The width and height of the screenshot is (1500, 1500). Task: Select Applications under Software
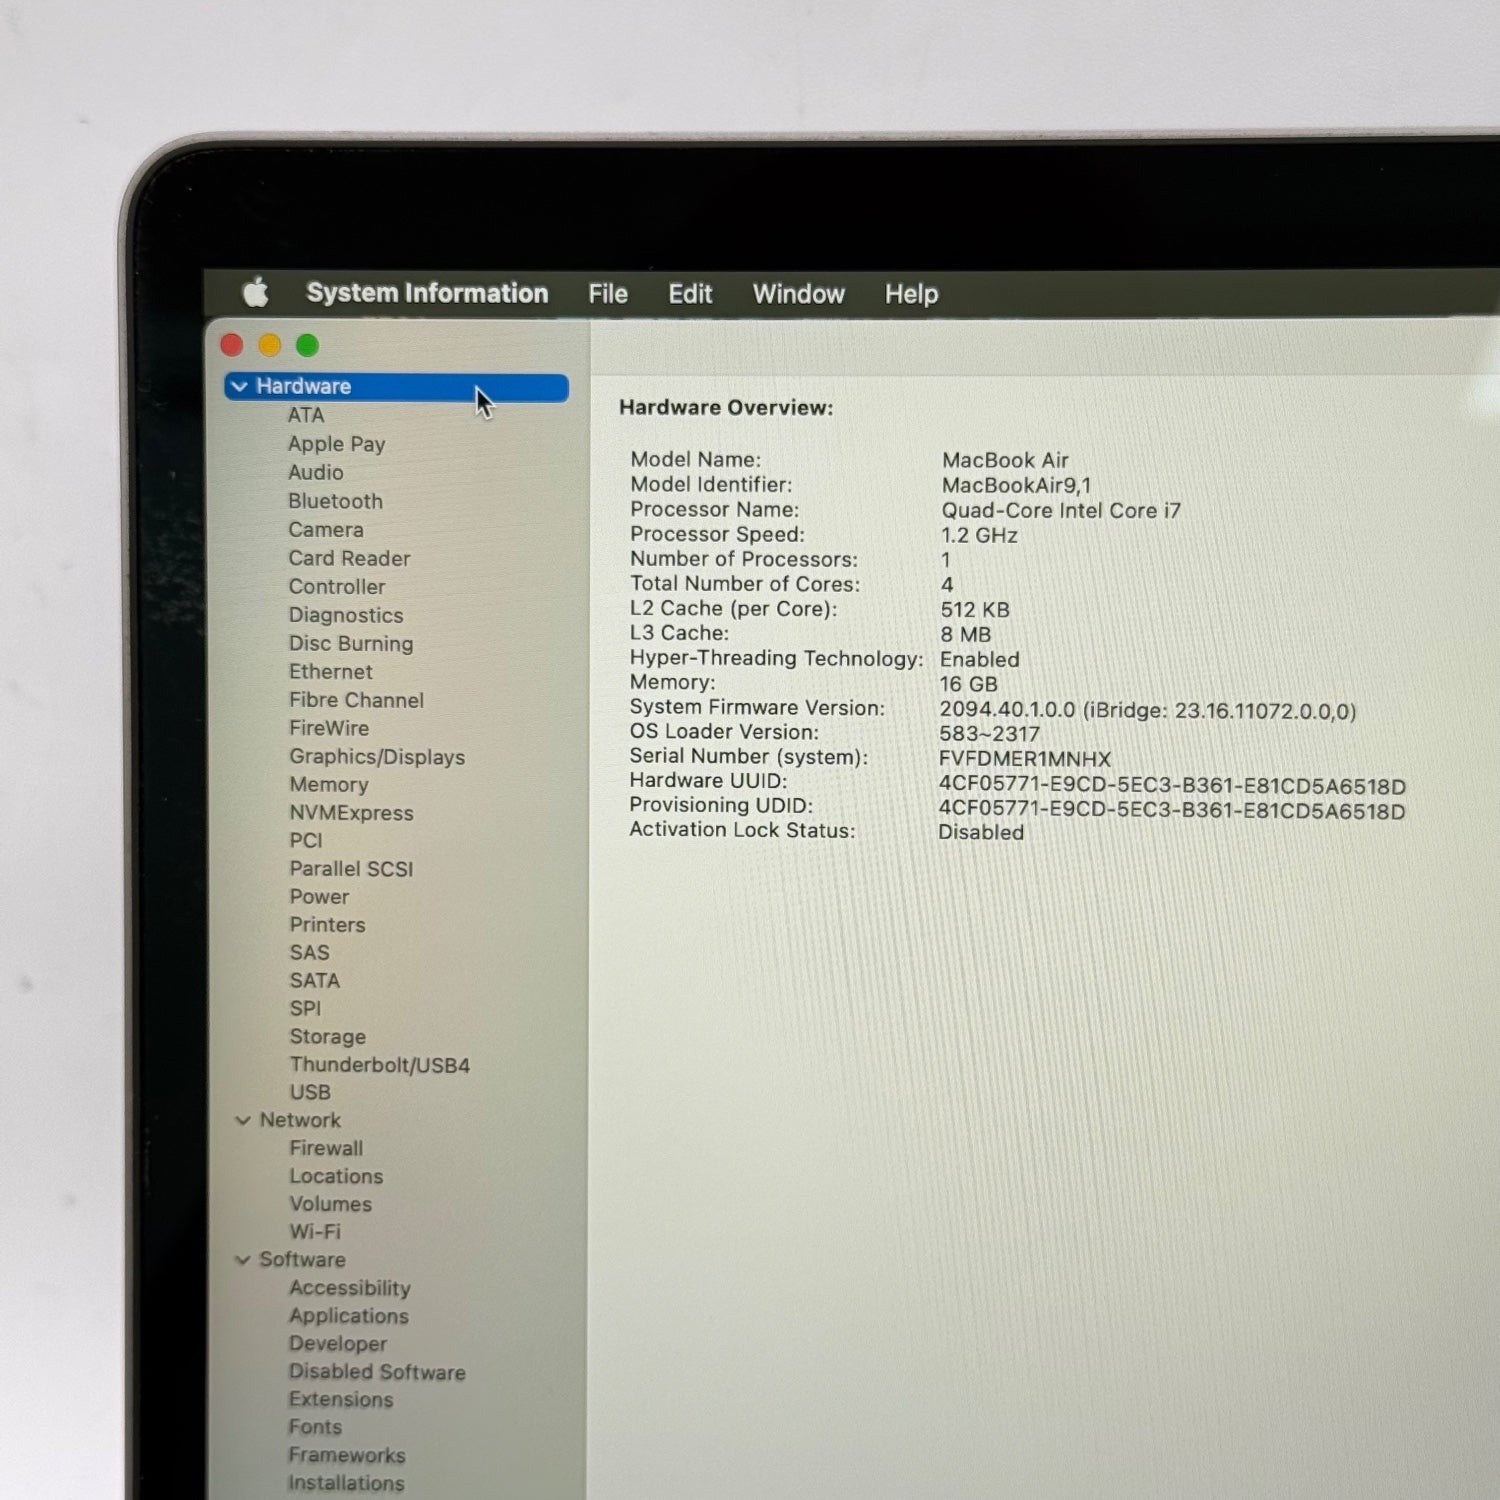pyautogui.click(x=348, y=1316)
